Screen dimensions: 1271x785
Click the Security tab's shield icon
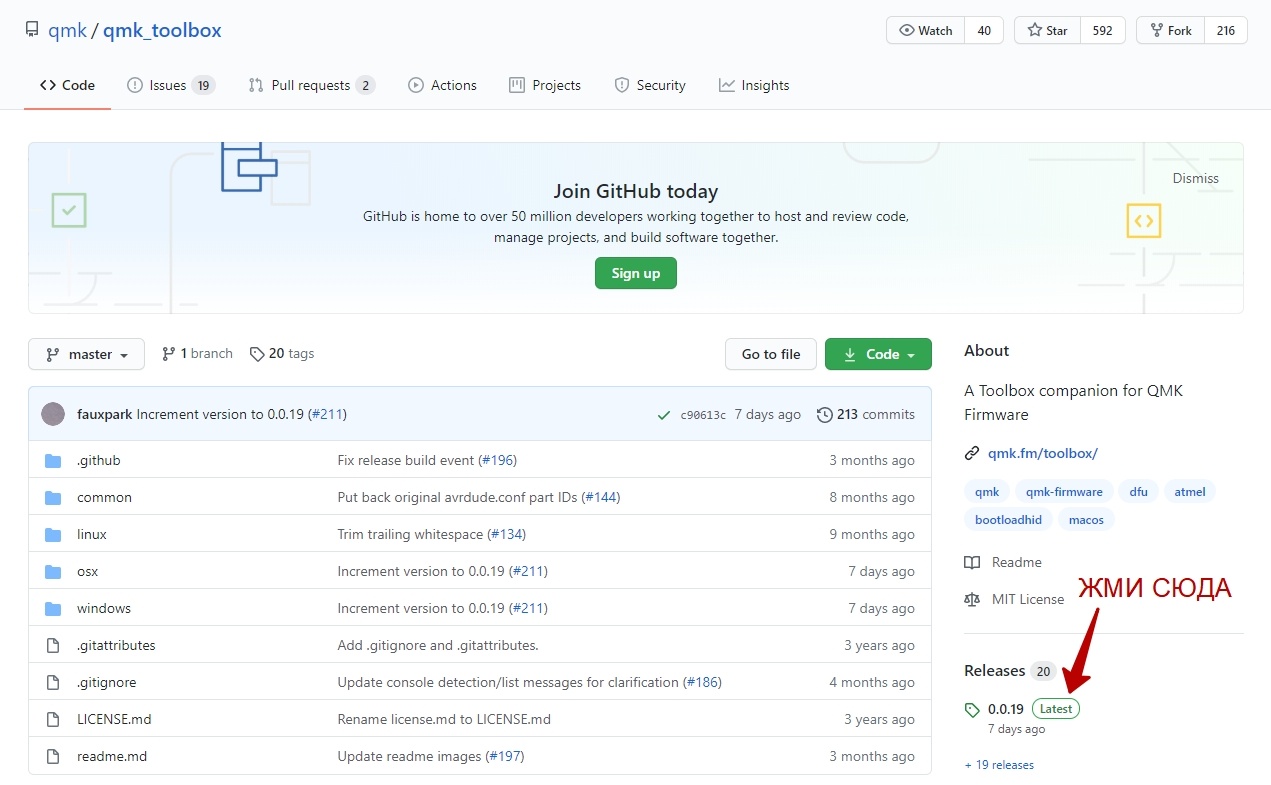point(622,85)
